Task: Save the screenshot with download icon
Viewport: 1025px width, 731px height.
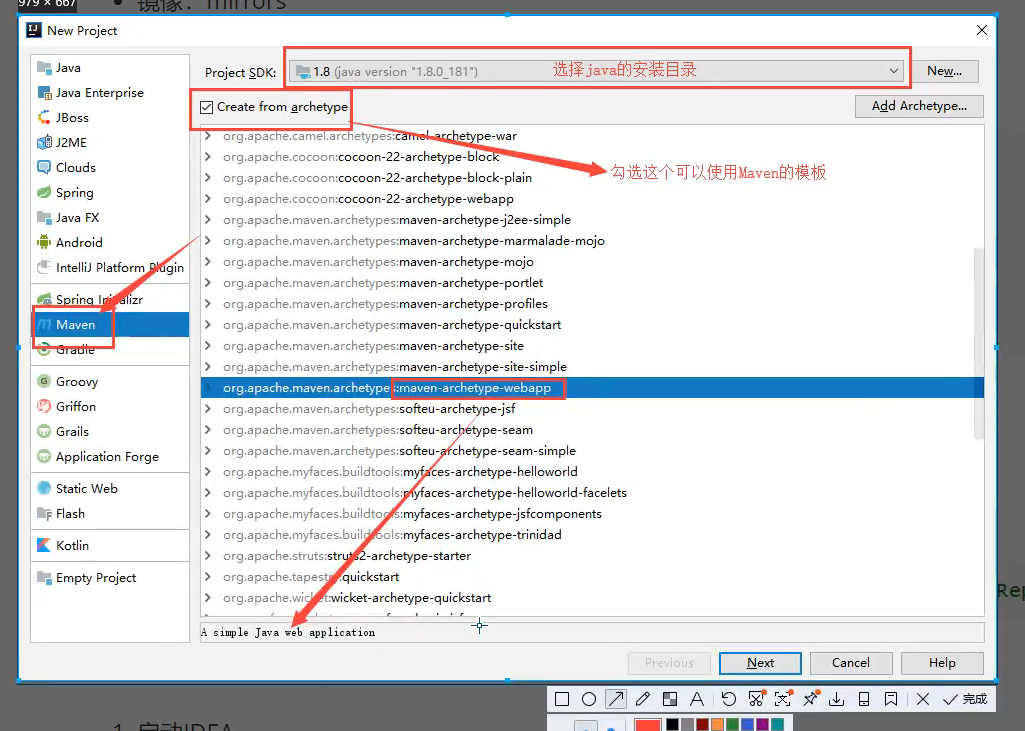Action: click(837, 699)
